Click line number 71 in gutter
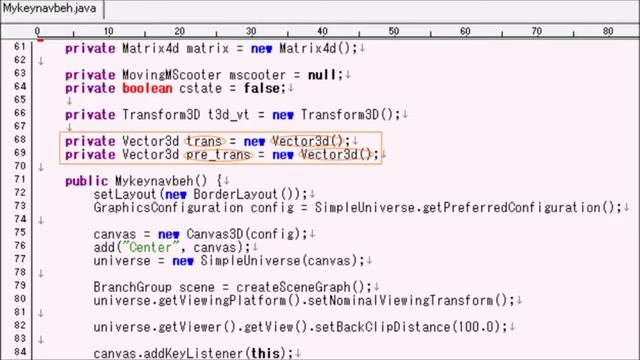Image resolution: width=640 pixels, height=360 pixels. (x=20, y=179)
